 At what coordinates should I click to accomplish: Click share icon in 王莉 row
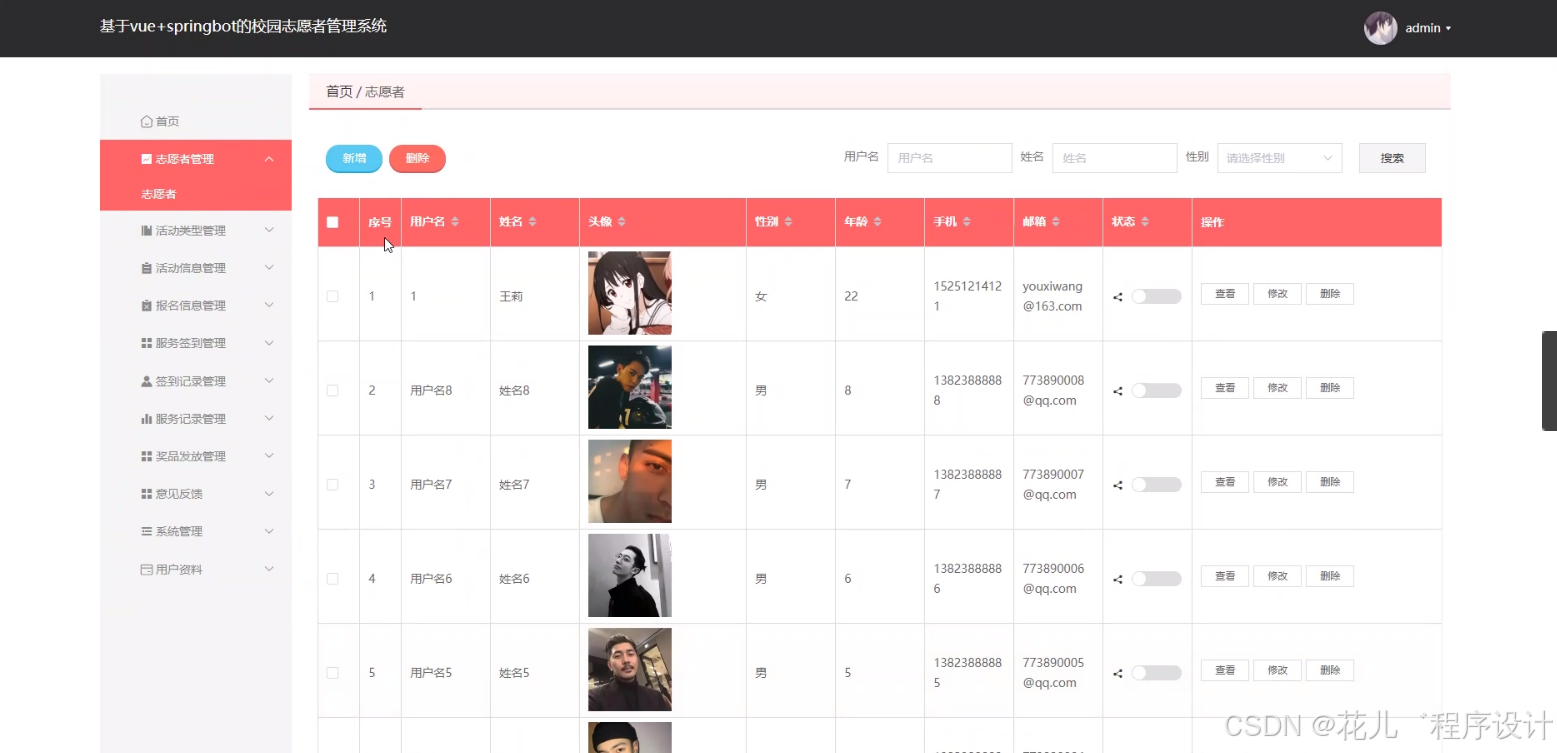pyautogui.click(x=1118, y=297)
